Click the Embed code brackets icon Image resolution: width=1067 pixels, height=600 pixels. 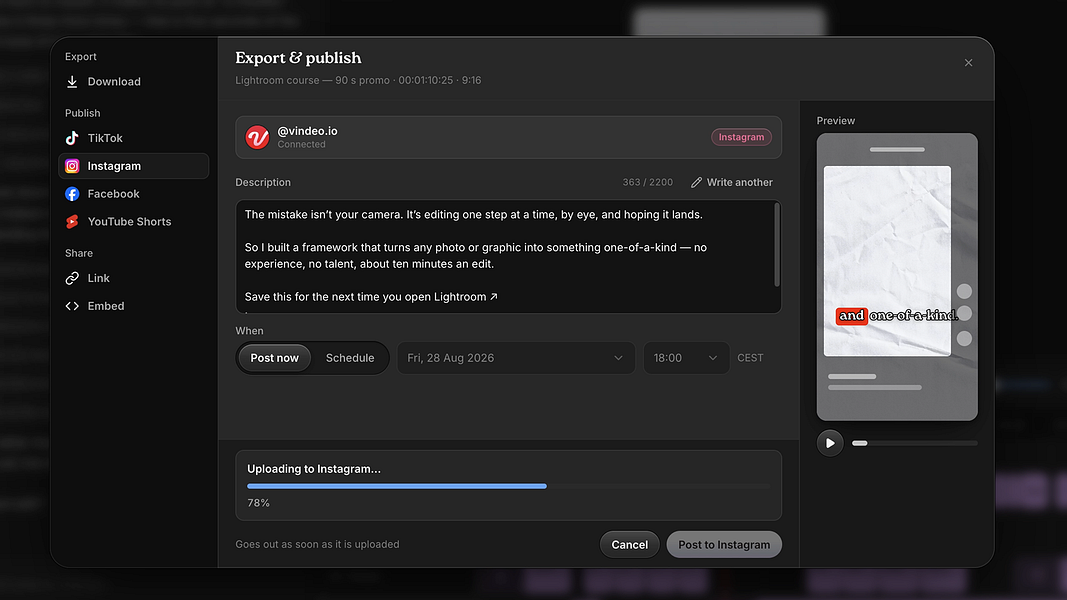pos(72,306)
